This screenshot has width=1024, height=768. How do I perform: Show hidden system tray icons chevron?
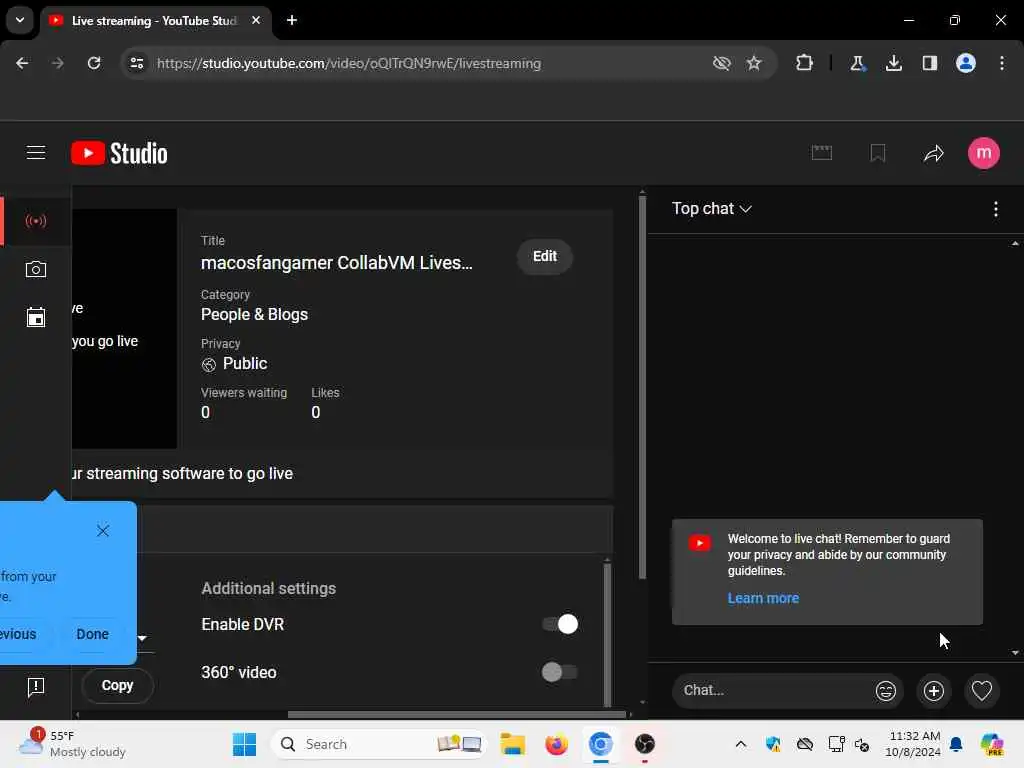click(x=741, y=744)
